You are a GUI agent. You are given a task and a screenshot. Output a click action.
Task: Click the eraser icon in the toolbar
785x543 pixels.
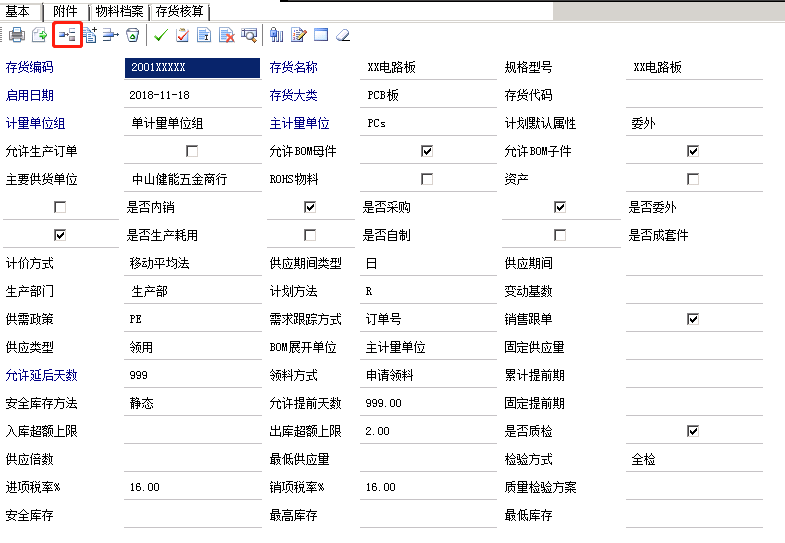(x=343, y=35)
